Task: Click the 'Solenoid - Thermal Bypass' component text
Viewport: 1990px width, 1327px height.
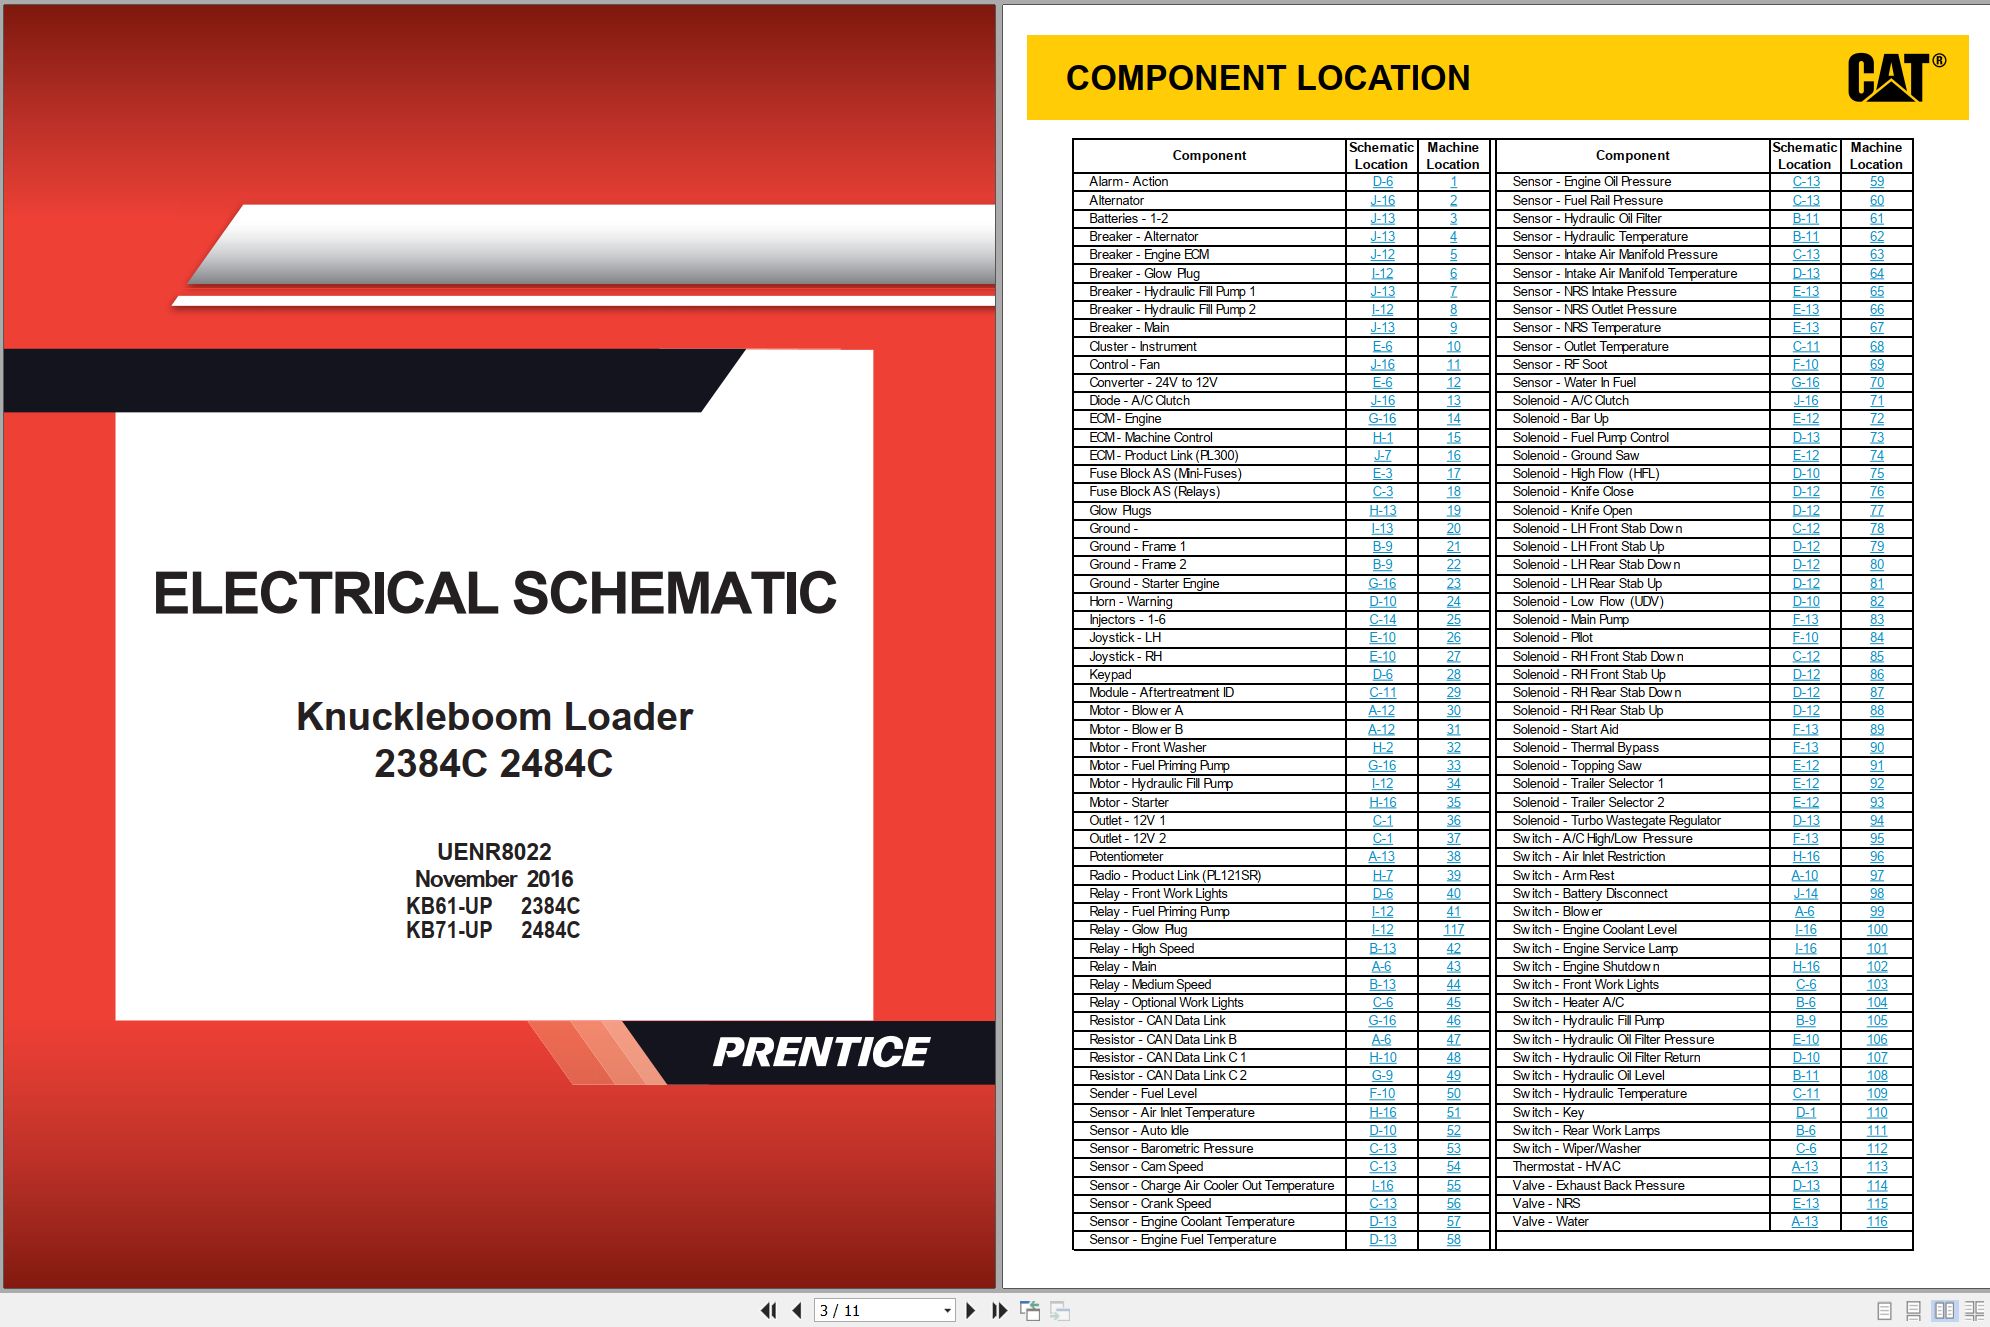Action: [1585, 747]
